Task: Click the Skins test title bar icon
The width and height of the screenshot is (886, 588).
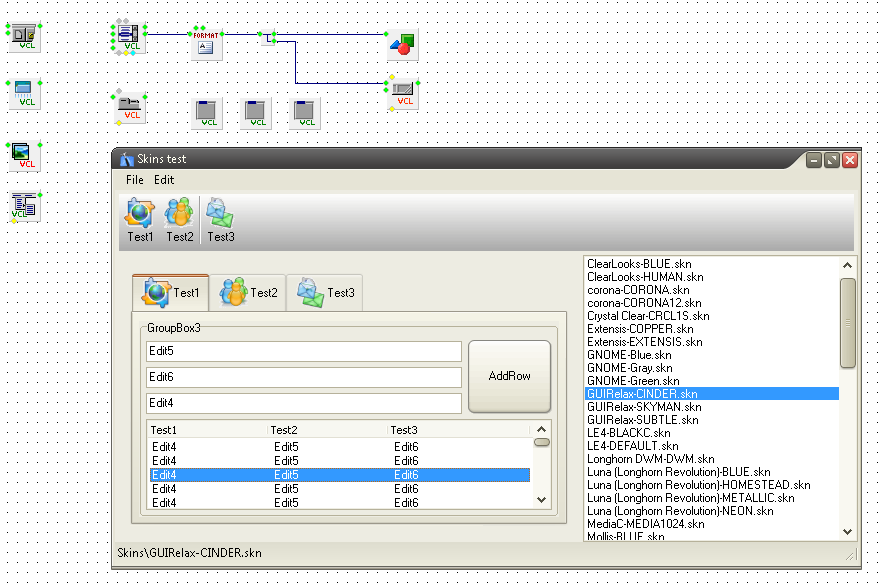Action: 126,159
